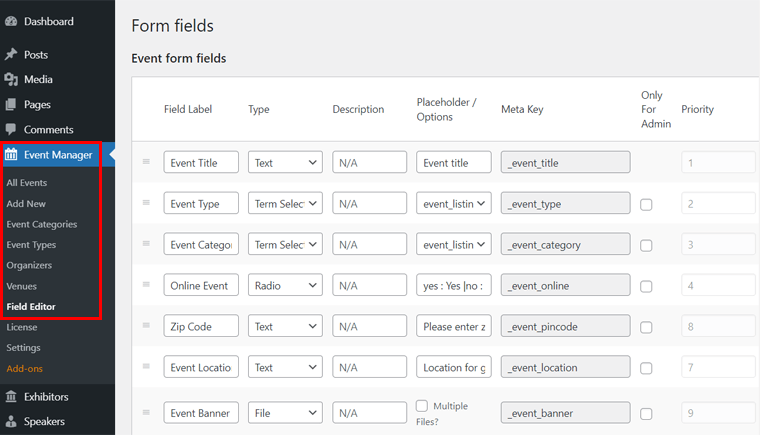Click drag handle for Zip Code row

[146, 325]
